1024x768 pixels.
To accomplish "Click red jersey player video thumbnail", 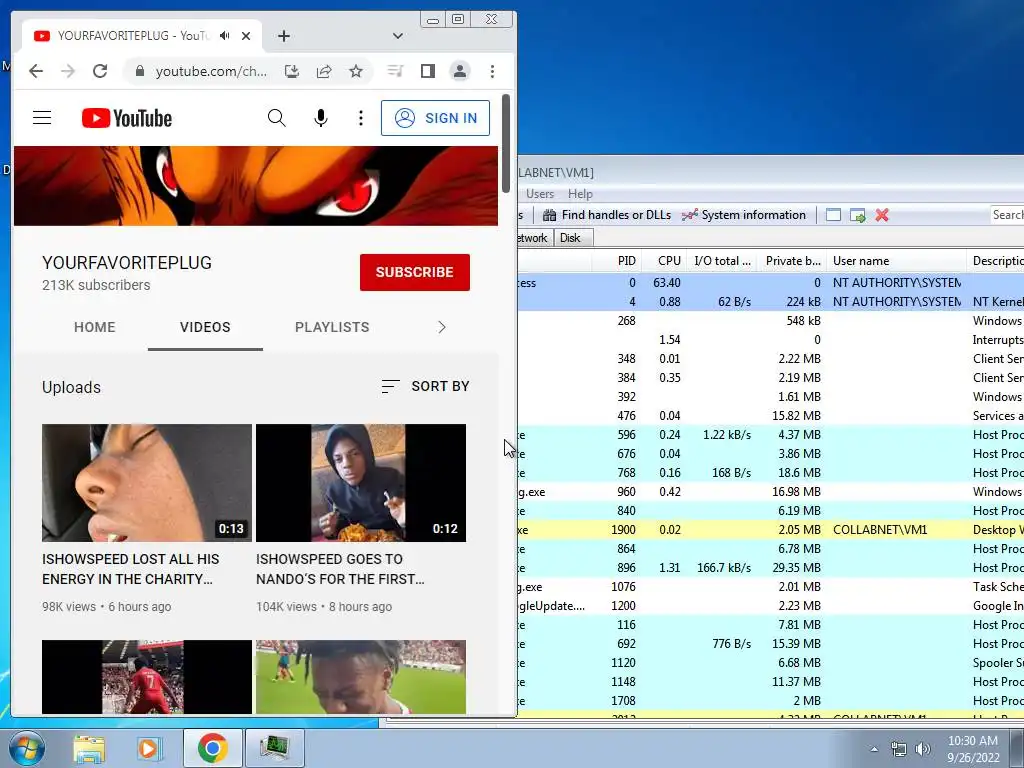I will [x=147, y=677].
